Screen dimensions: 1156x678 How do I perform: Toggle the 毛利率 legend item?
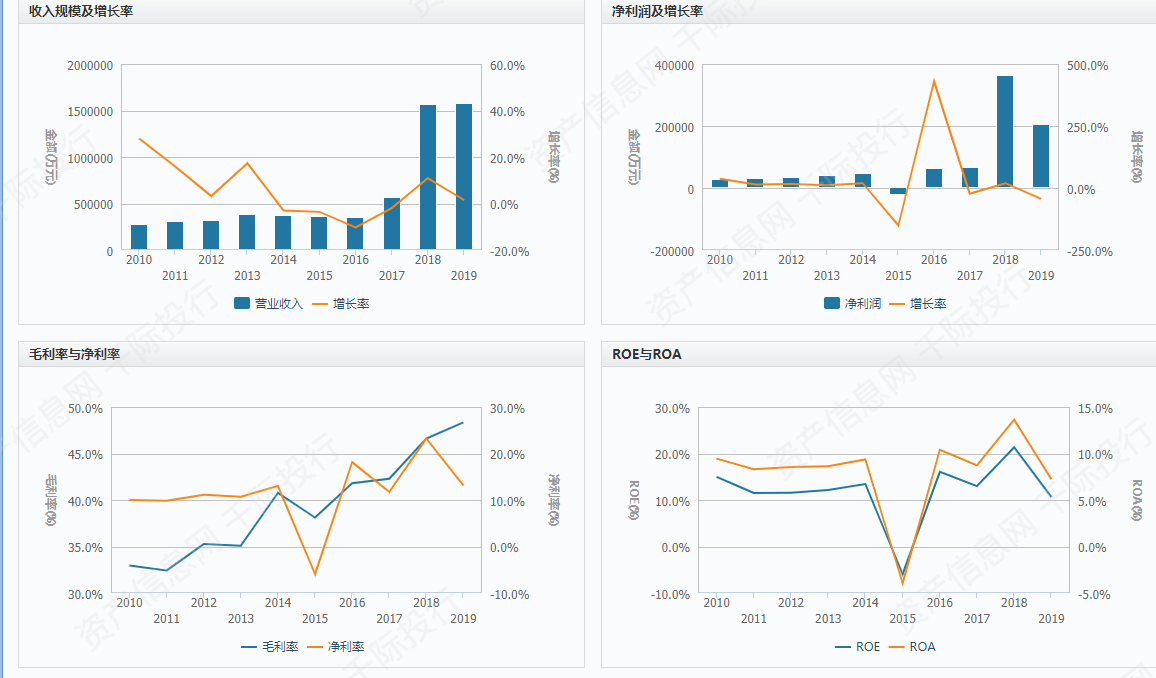pos(270,646)
